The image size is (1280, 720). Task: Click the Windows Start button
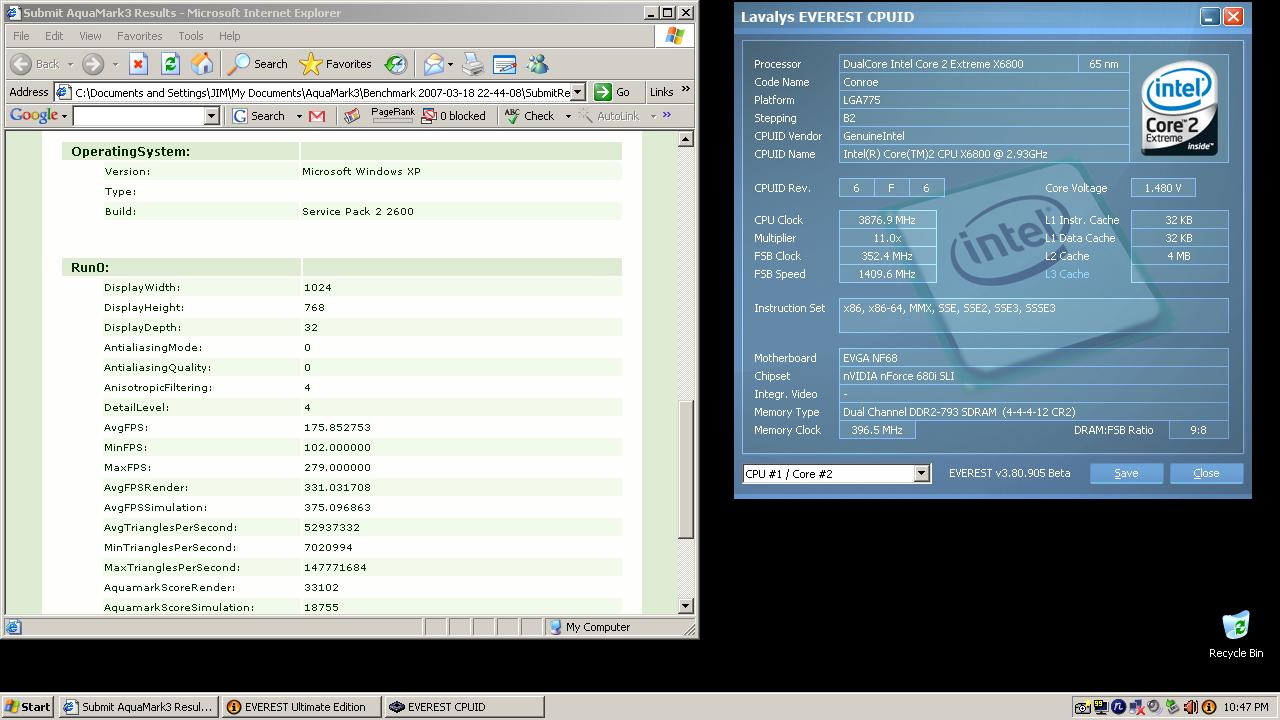(x=28, y=707)
